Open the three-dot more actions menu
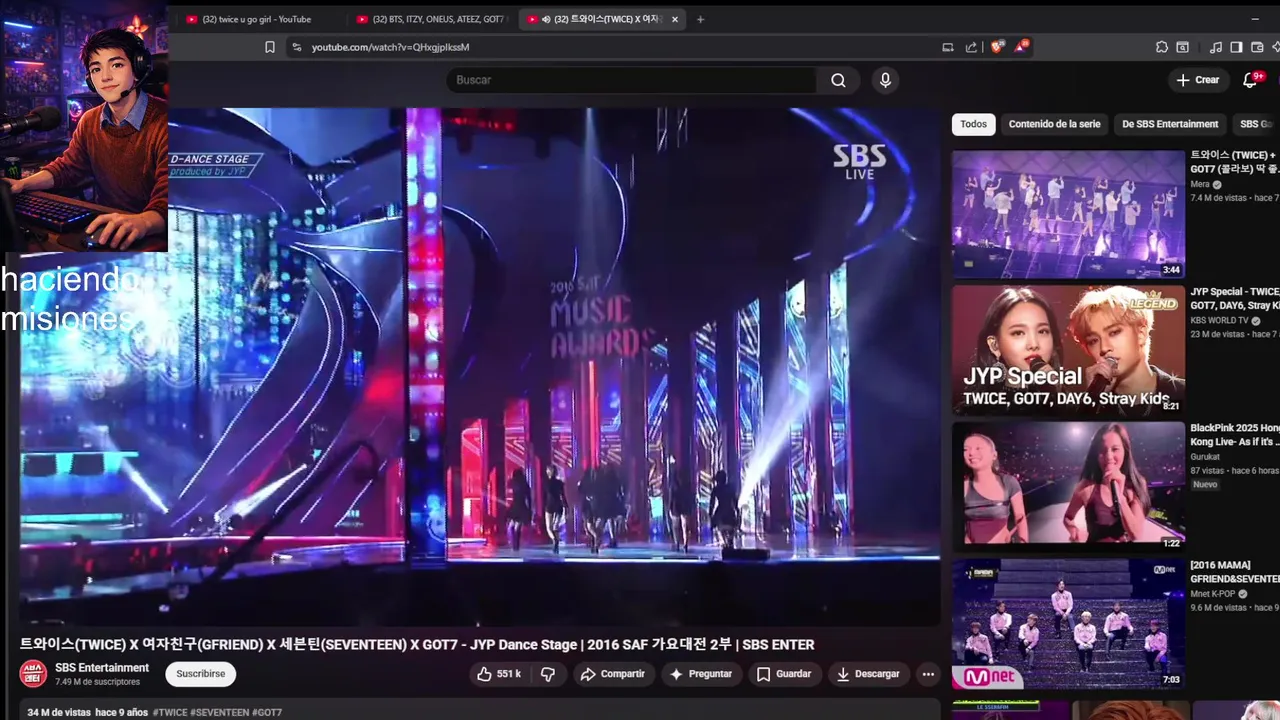 tap(928, 674)
